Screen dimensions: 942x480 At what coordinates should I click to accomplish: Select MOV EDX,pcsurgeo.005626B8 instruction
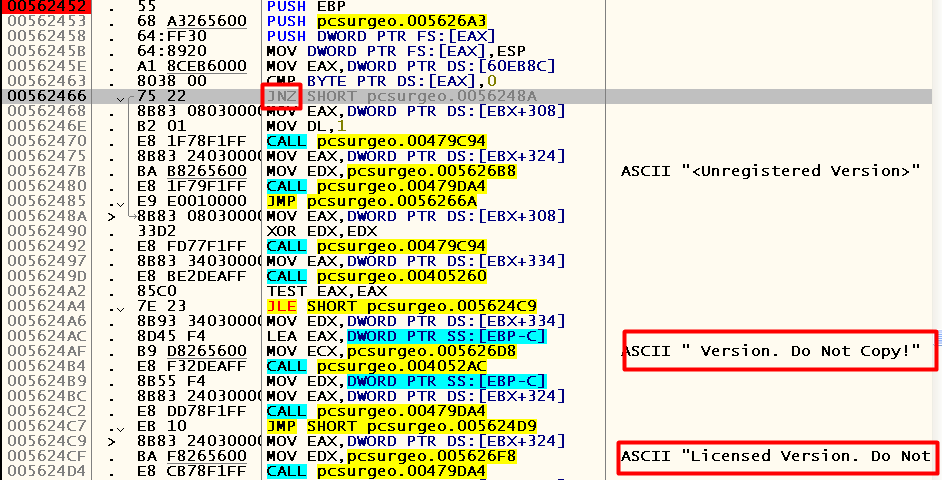point(392,171)
